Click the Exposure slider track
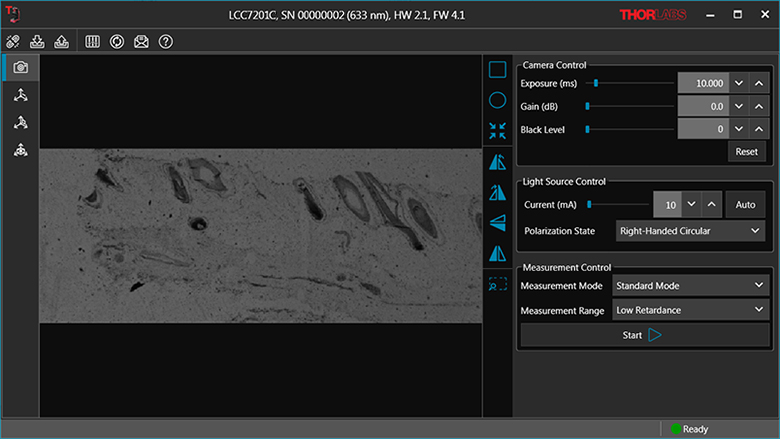 point(630,83)
